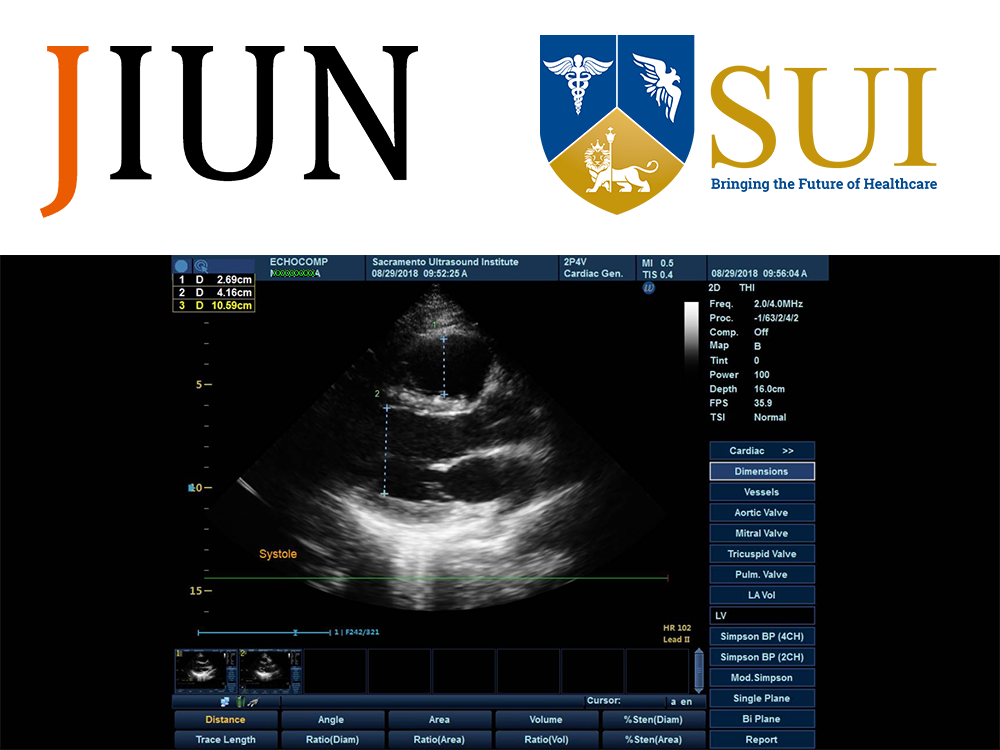The width and height of the screenshot is (1000, 750).
Task: Open the Vessels measurement group
Action: point(762,492)
